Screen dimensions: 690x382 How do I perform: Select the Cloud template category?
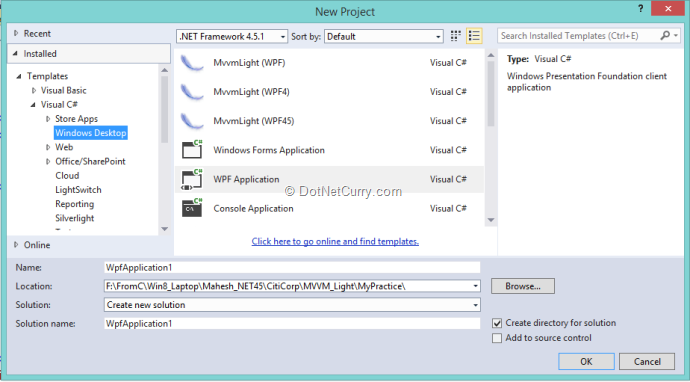click(x=67, y=176)
